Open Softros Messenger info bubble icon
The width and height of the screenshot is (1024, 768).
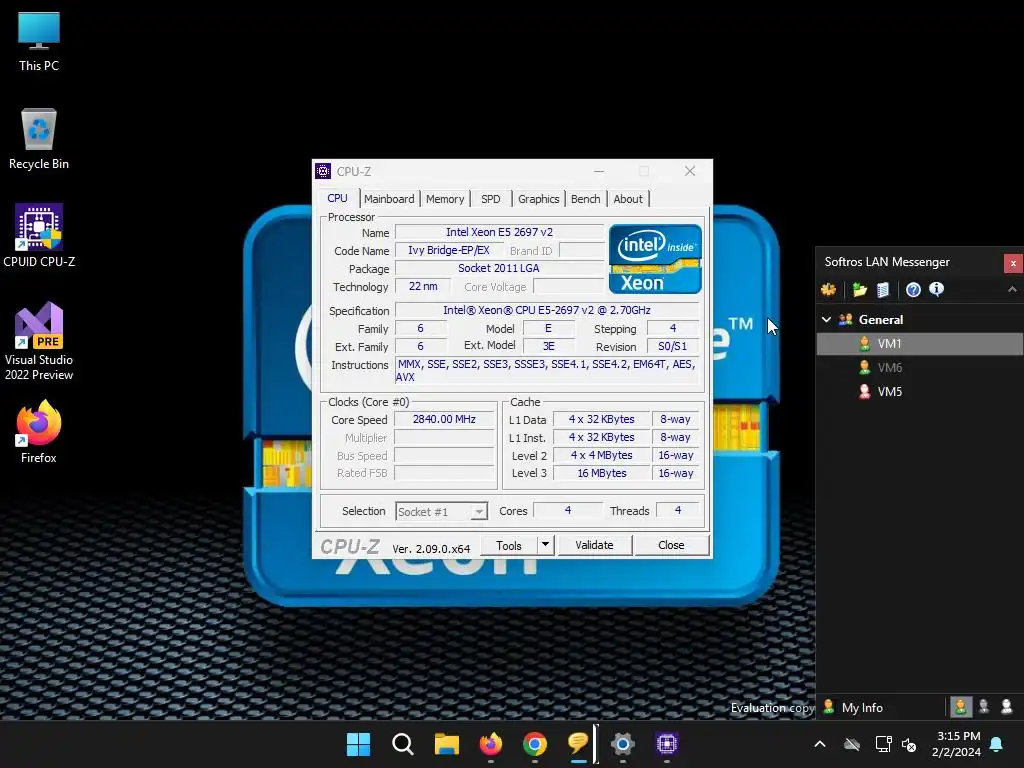click(936, 289)
